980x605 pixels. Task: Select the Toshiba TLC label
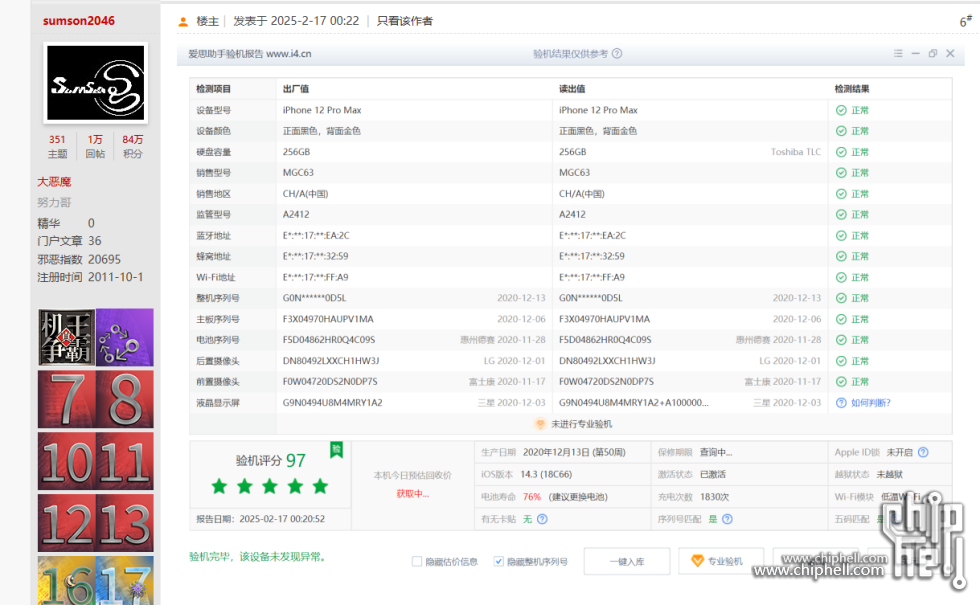click(x=796, y=152)
